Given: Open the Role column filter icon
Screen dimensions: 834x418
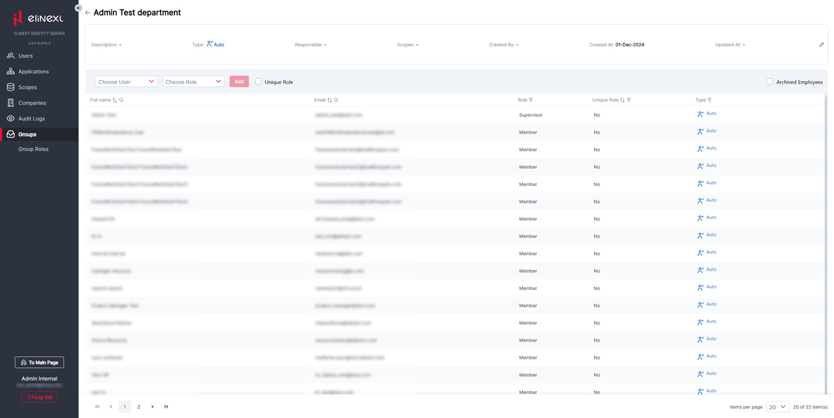Looking at the screenshot, I should 531,100.
